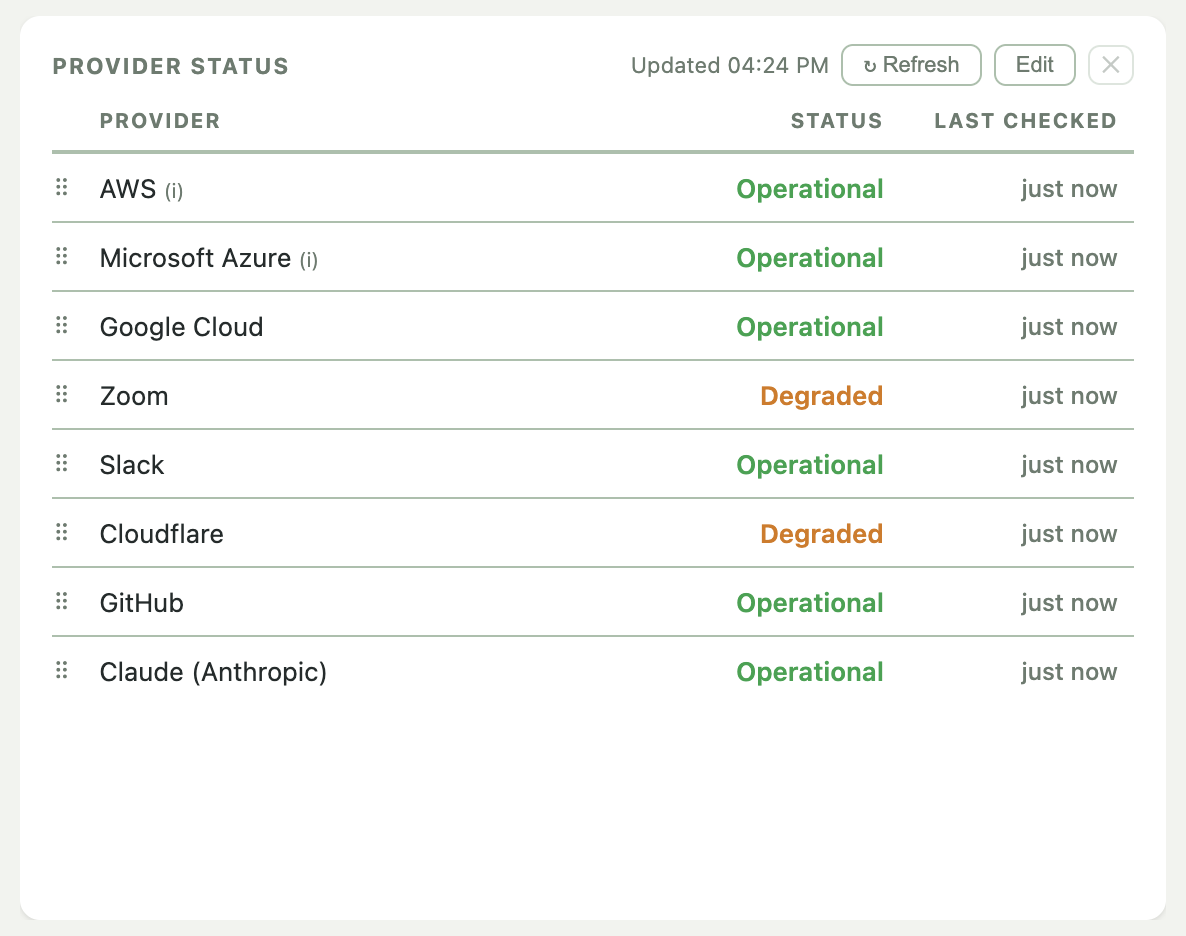Select the Claude (Anthropic) provider name
Viewport: 1186px width, 936px height.
(x=213, y=672)
